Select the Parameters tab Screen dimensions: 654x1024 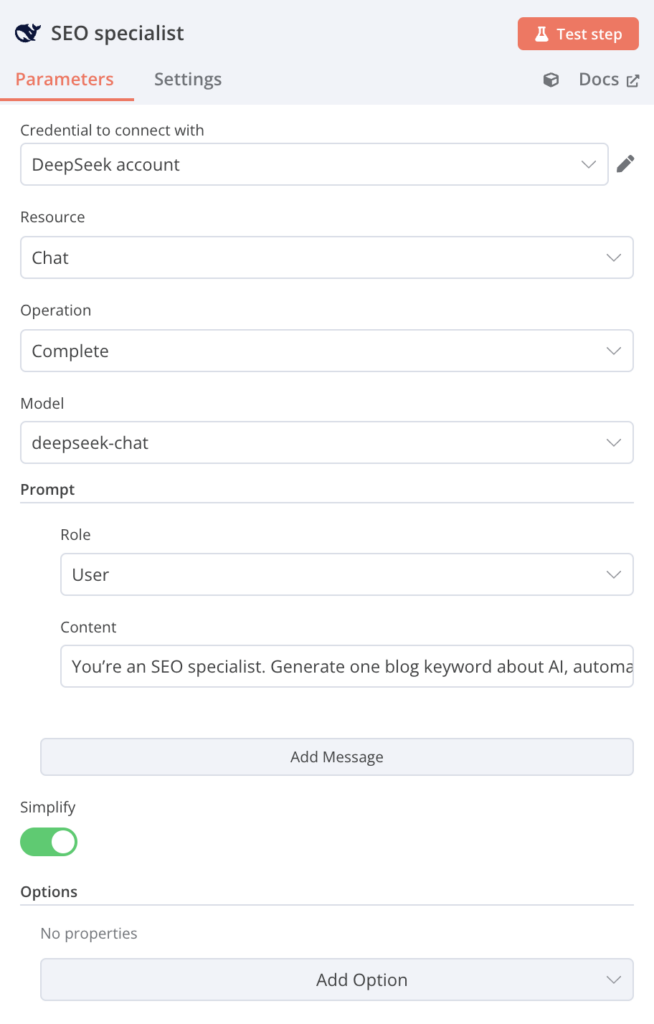pos(66,79)
